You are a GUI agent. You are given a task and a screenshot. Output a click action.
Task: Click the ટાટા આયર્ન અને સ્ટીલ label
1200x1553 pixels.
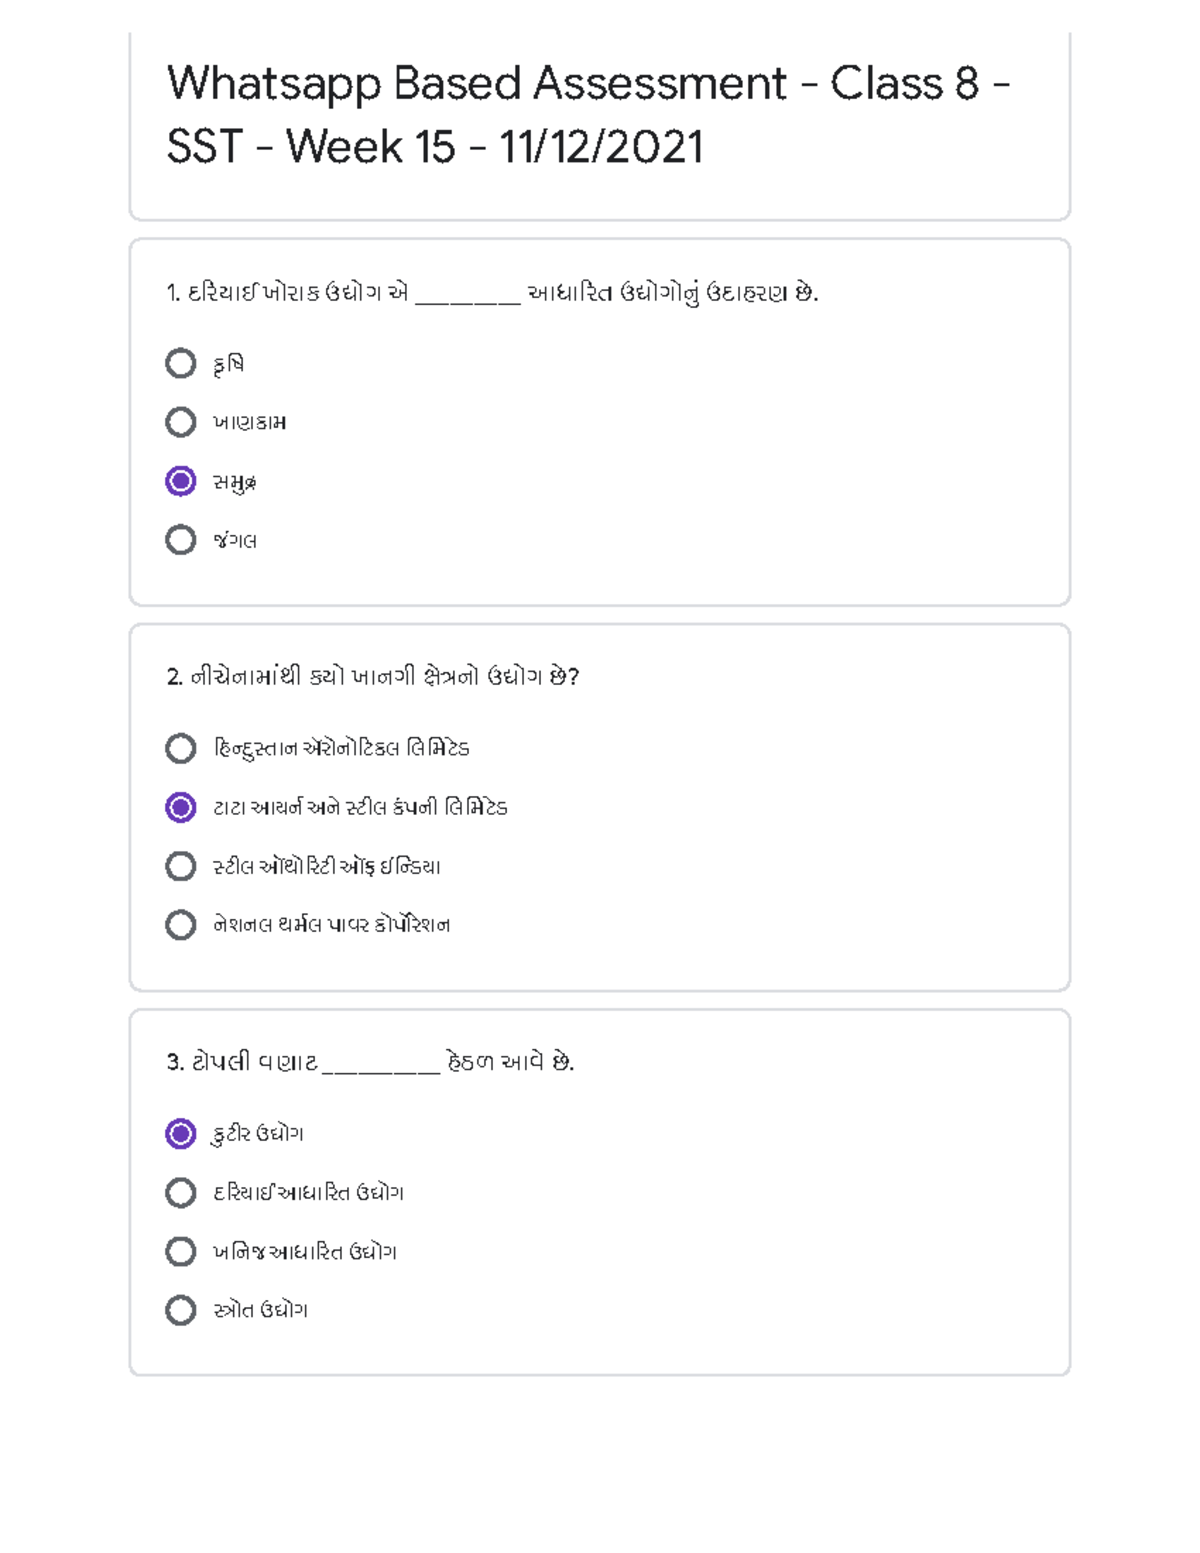[360, 808]
